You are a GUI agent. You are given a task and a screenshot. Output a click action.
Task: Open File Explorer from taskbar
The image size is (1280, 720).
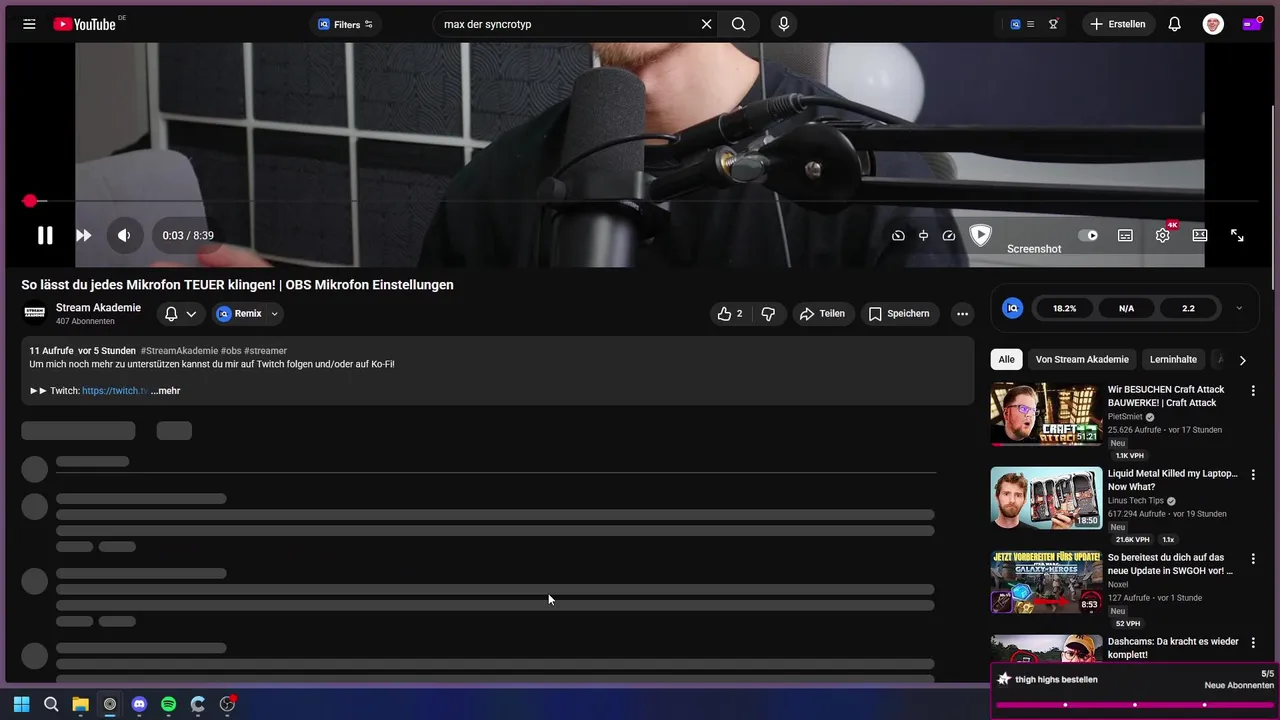click(80, 704)
